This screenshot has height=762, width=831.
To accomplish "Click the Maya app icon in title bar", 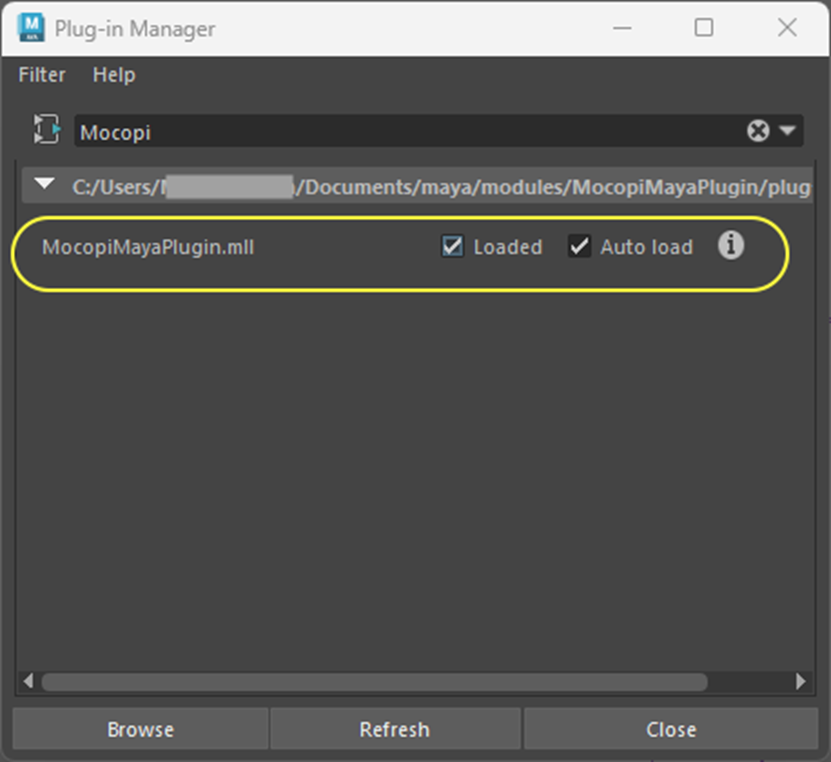I will (x=31, y=28).
